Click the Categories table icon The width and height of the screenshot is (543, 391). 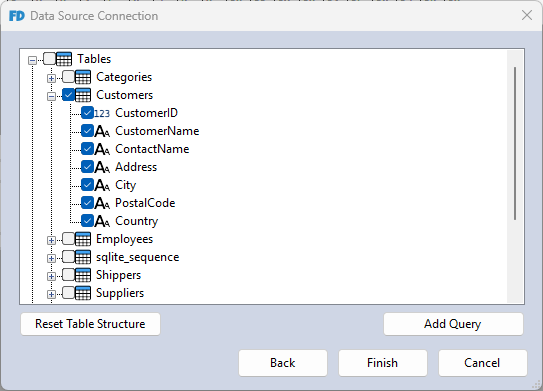click(83, 77)
